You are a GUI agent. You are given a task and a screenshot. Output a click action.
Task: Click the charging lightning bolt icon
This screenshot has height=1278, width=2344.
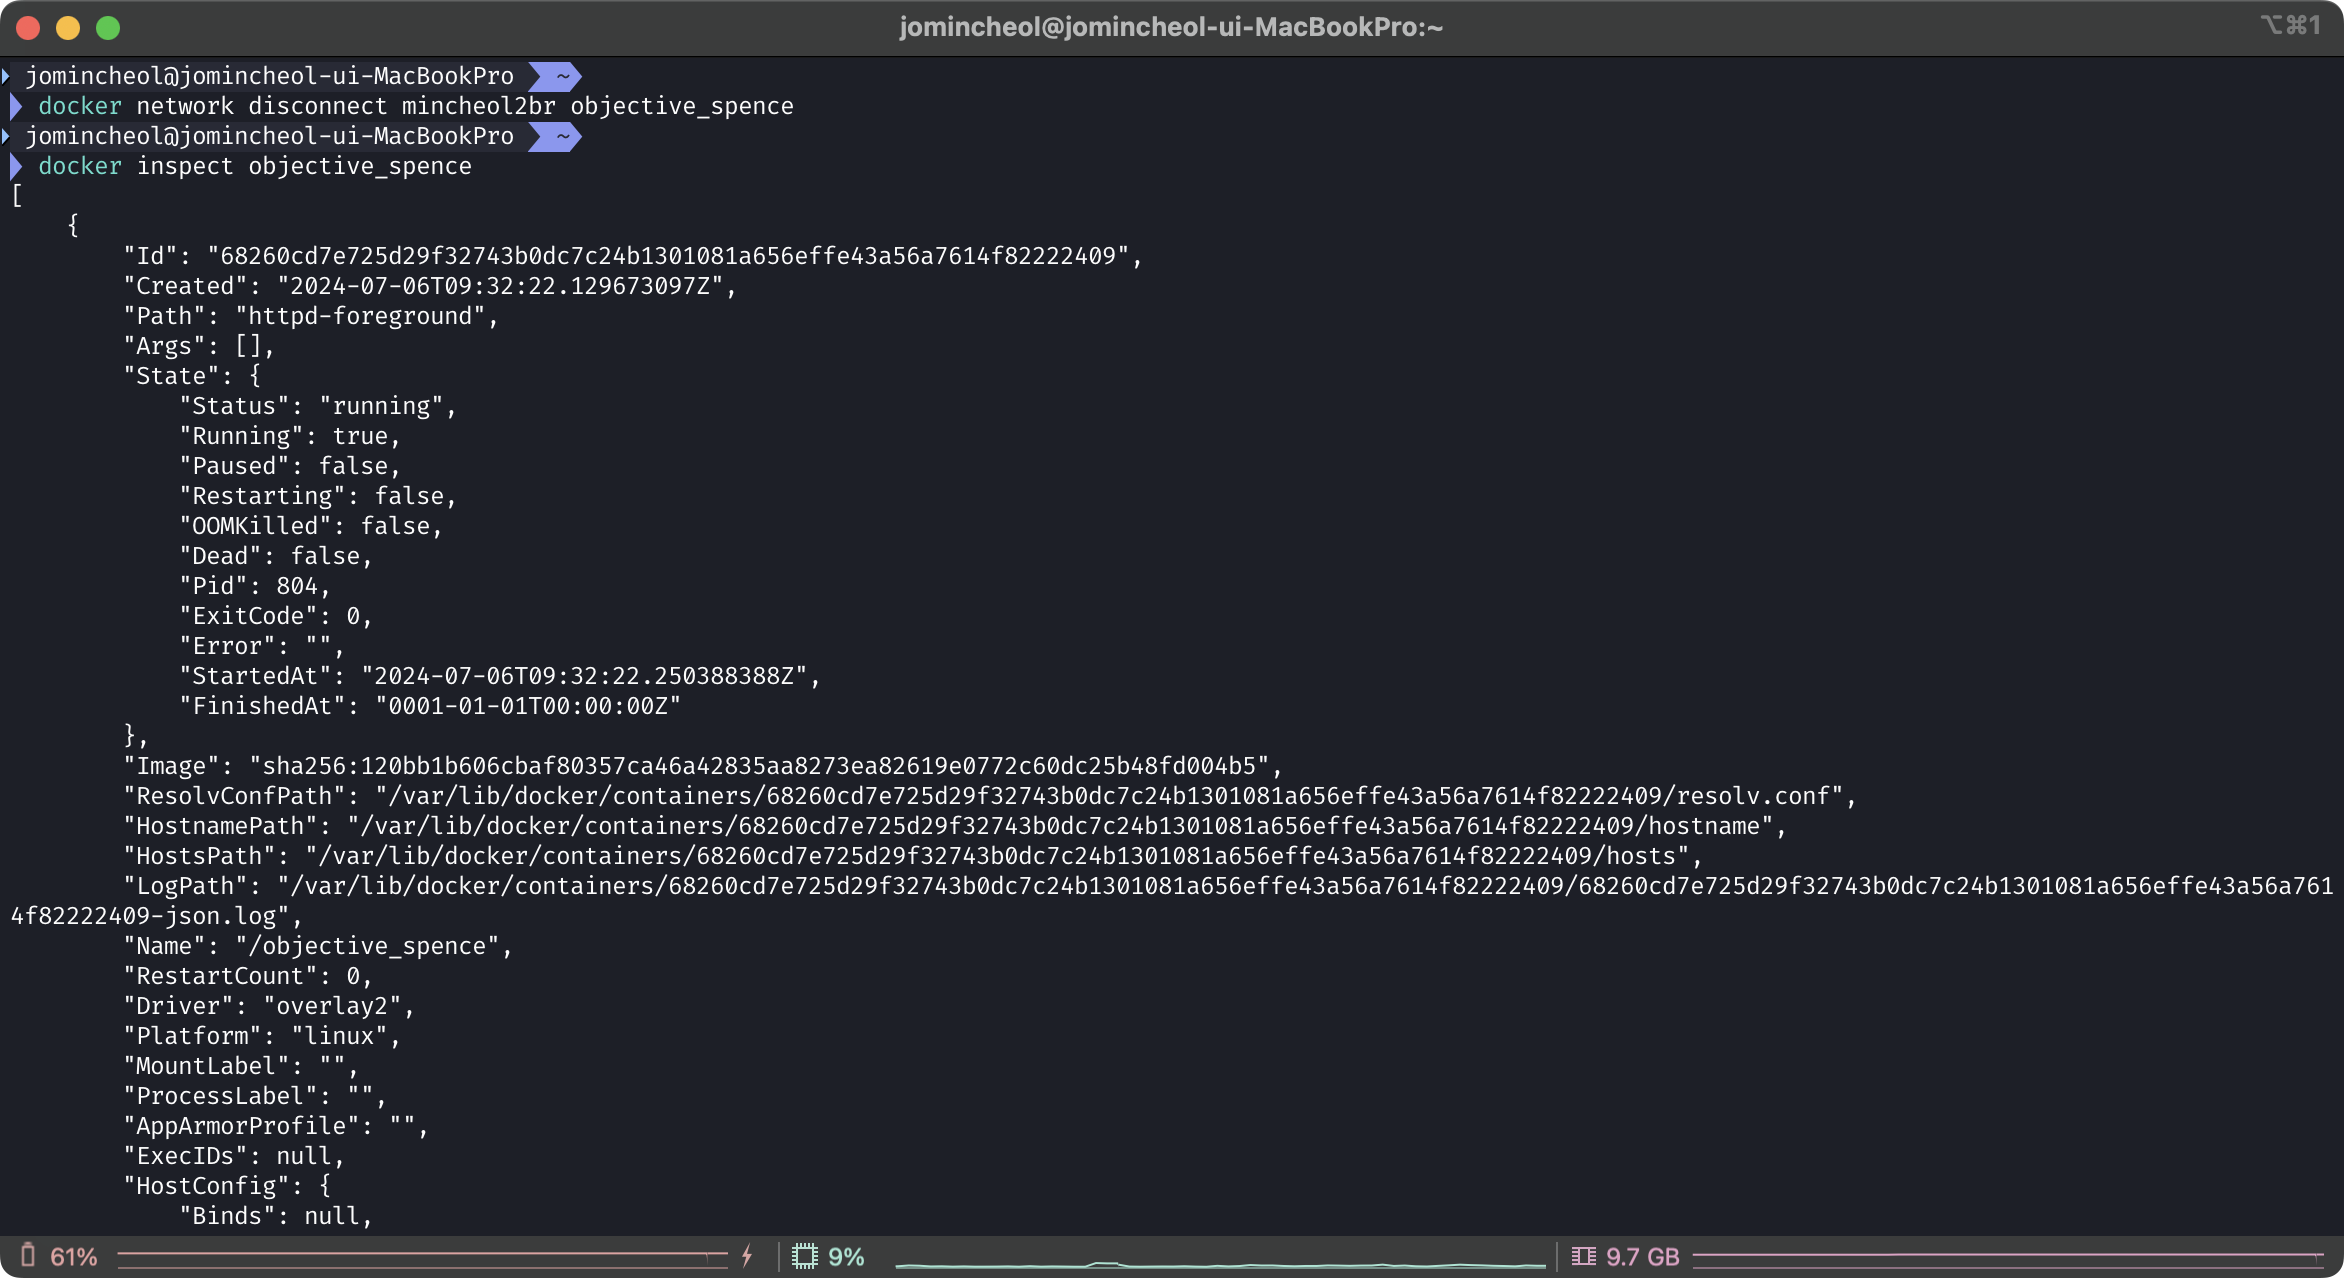pos(747,1256)
